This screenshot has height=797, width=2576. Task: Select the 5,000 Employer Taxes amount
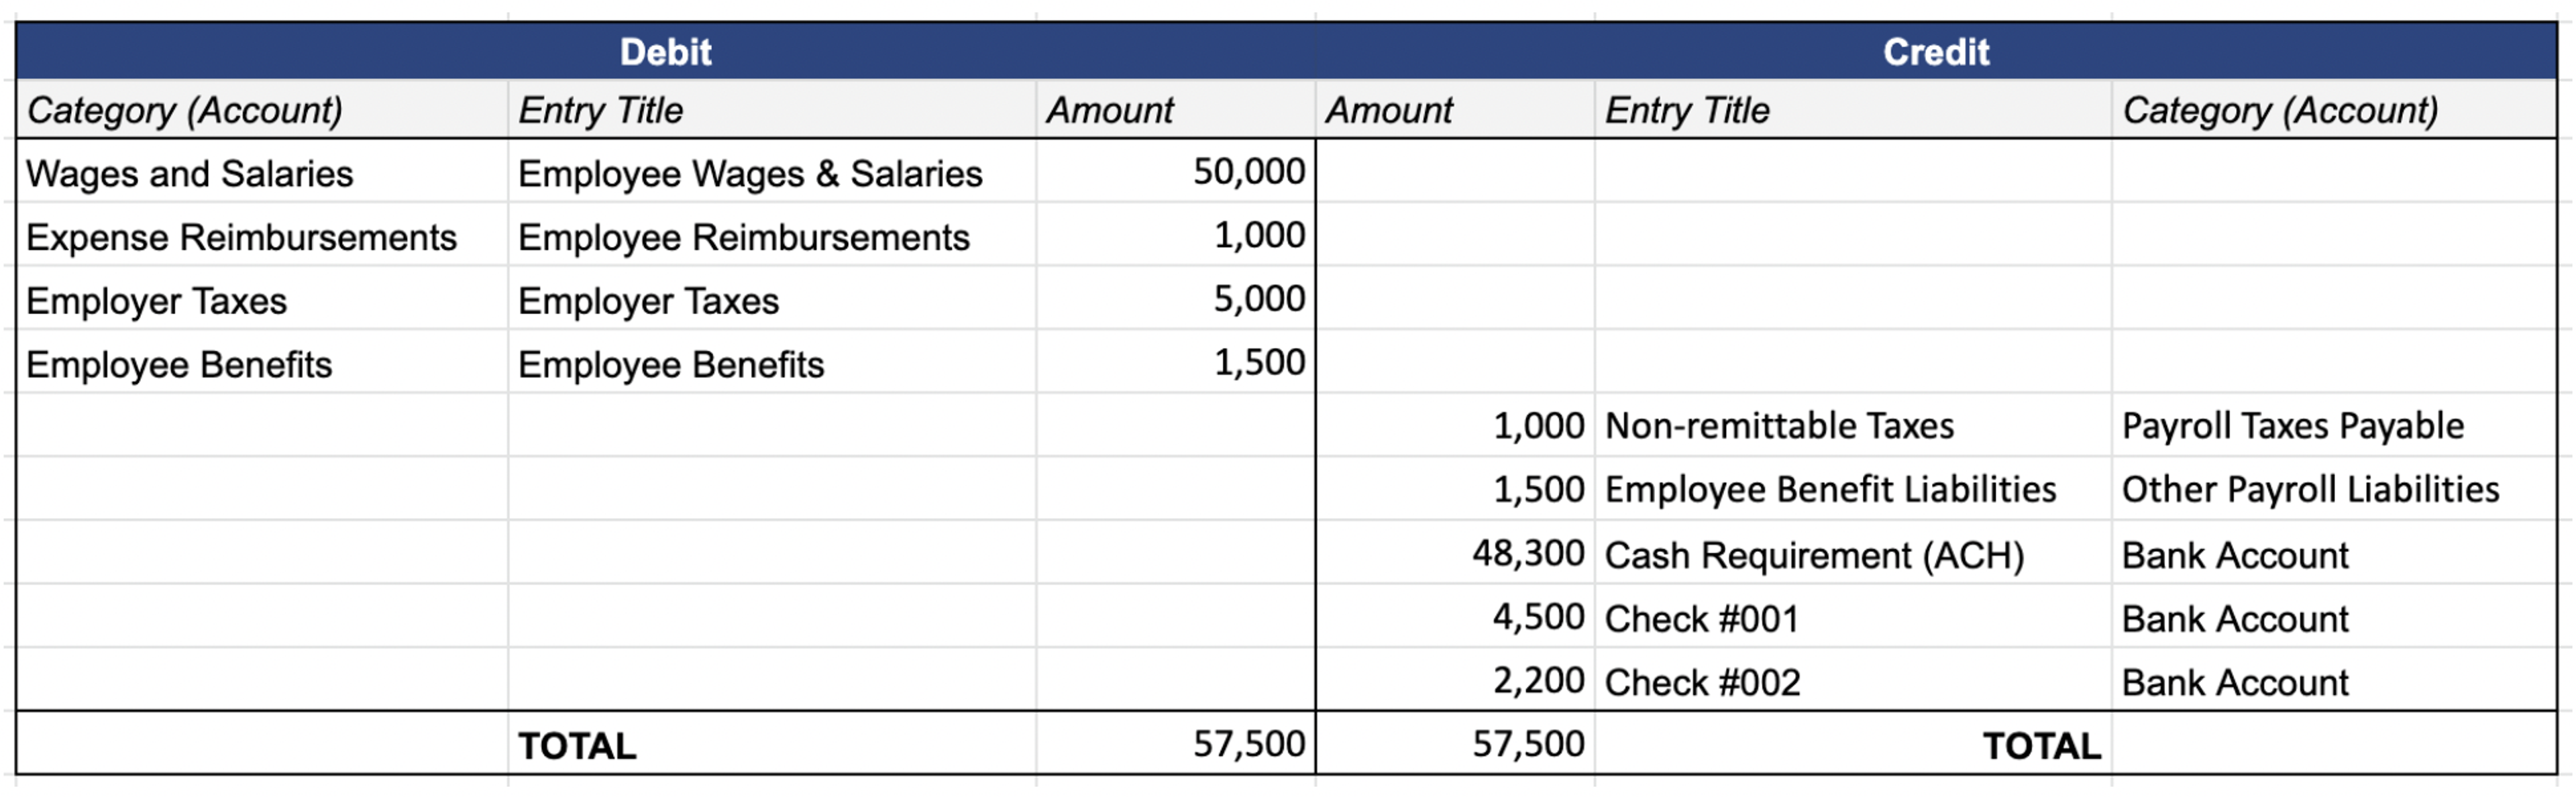(1176, 299)
